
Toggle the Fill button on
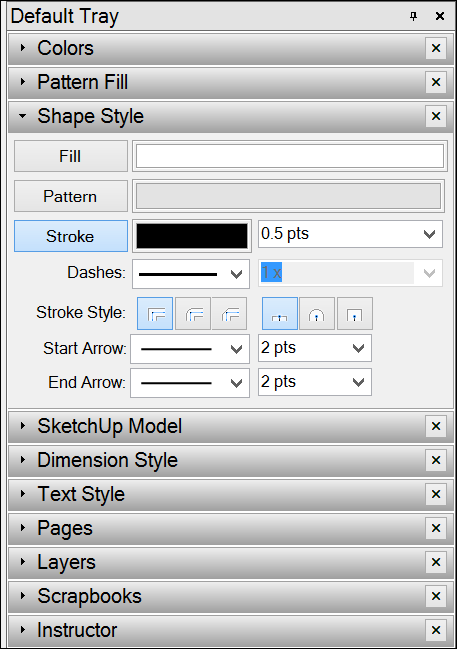71,156
